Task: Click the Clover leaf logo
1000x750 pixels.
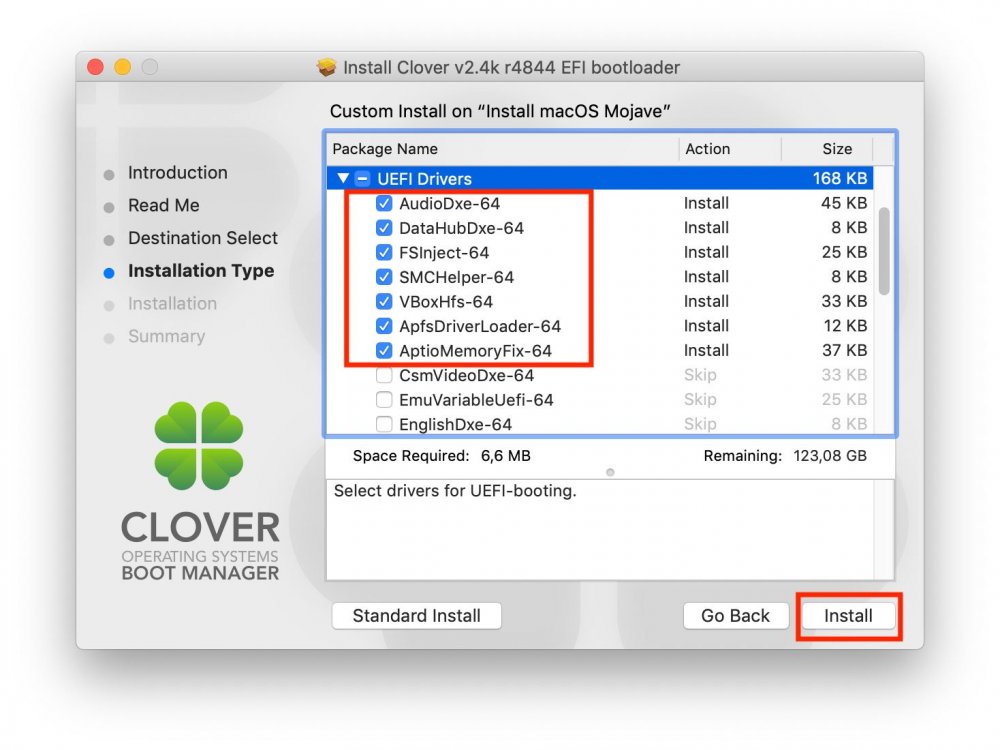Action: (x=199, y=446)
